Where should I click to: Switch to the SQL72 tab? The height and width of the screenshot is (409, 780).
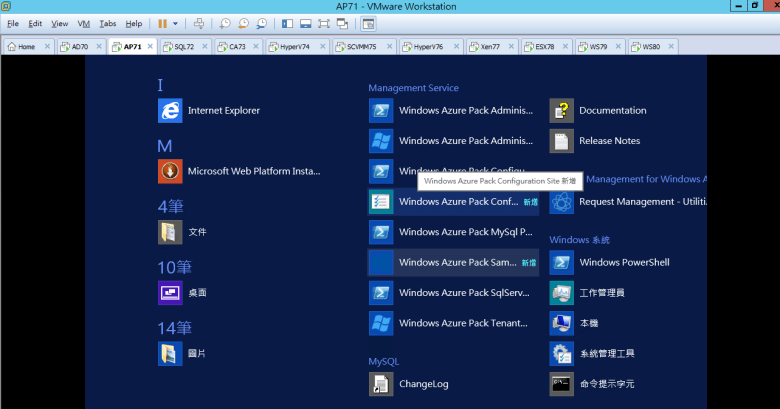tap(183, 47)
